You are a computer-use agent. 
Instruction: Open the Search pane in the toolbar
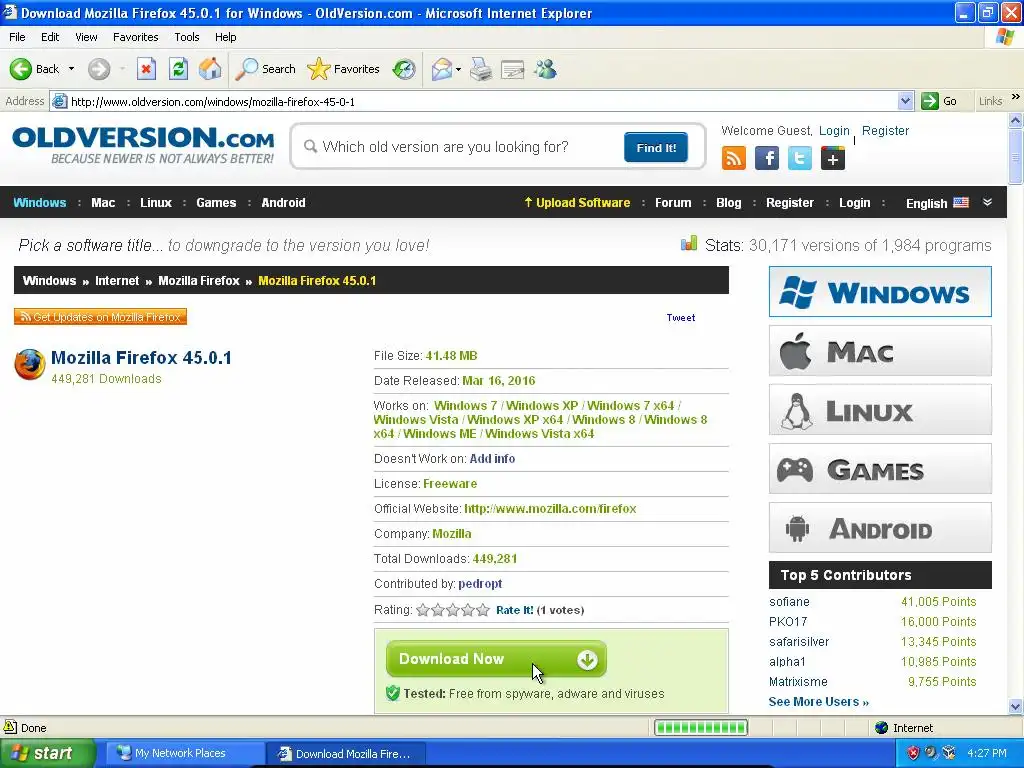pyautogui.click(x=265, y=69)
